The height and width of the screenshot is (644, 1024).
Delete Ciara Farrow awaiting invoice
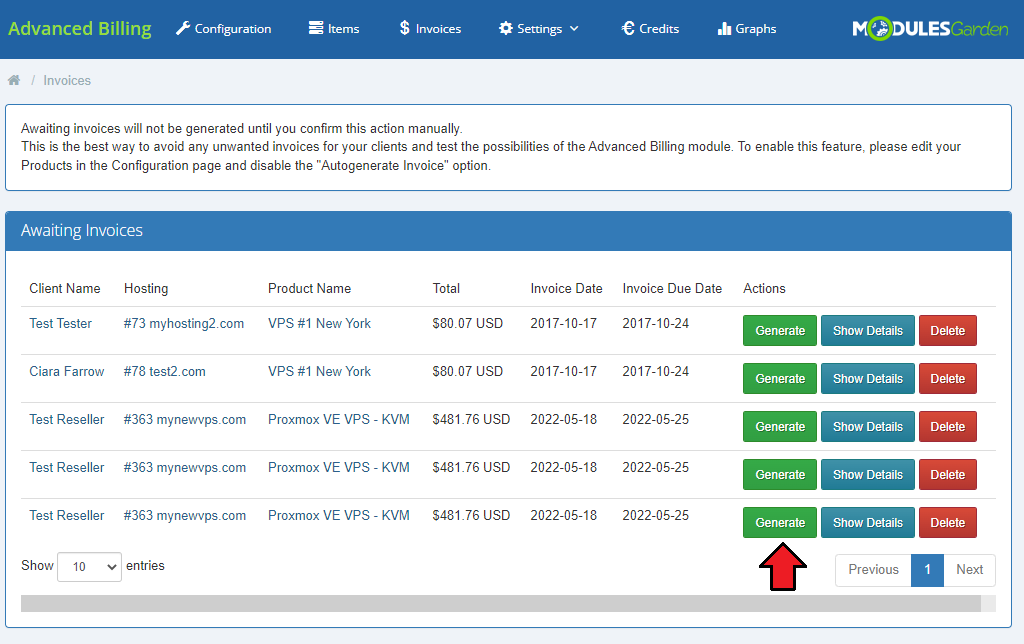click(x=948, y=379)
